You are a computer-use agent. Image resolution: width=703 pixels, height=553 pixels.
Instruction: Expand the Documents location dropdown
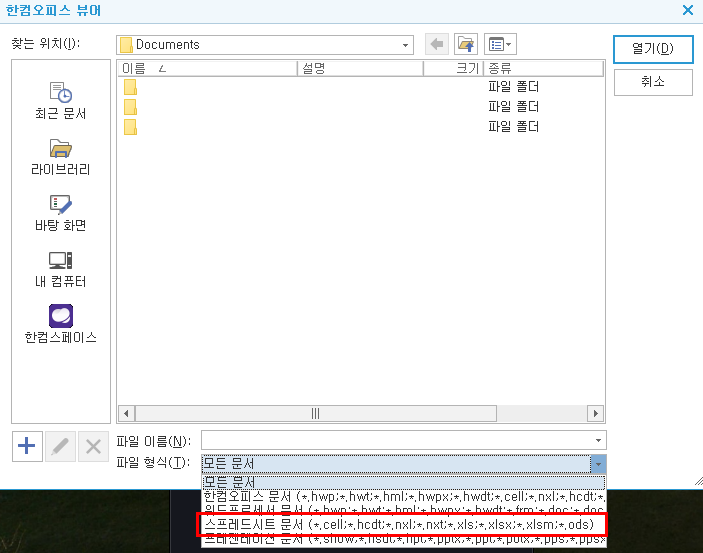405,45
